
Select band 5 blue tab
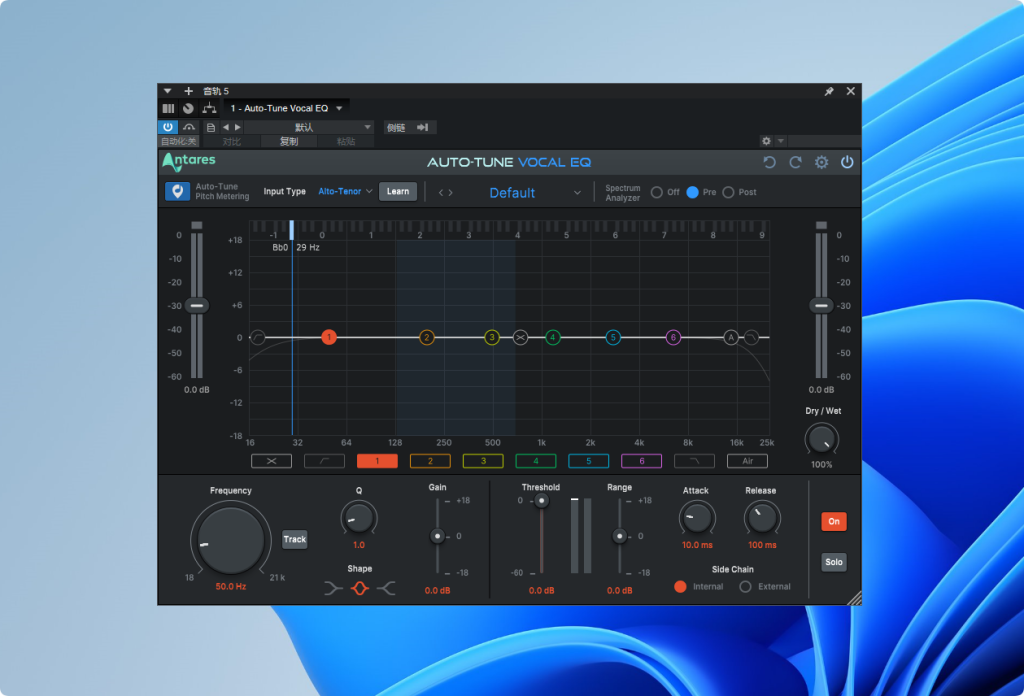click(588, 461)
